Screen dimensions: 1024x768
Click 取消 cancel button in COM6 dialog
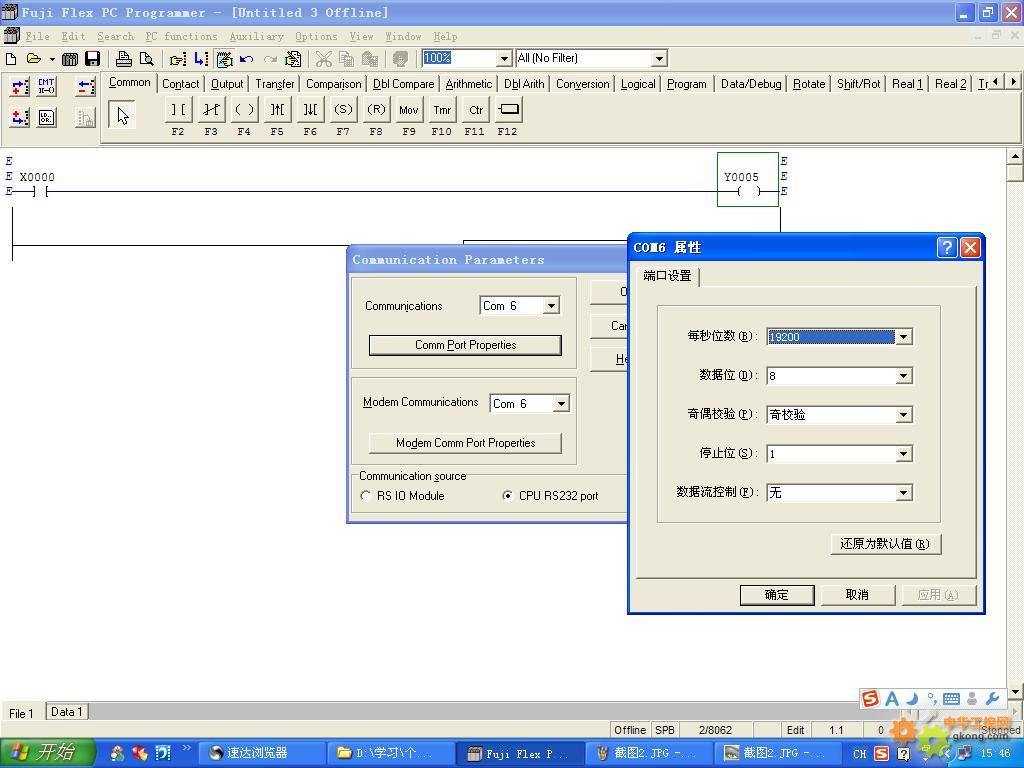pyautogui.click(x=857, y=595)
